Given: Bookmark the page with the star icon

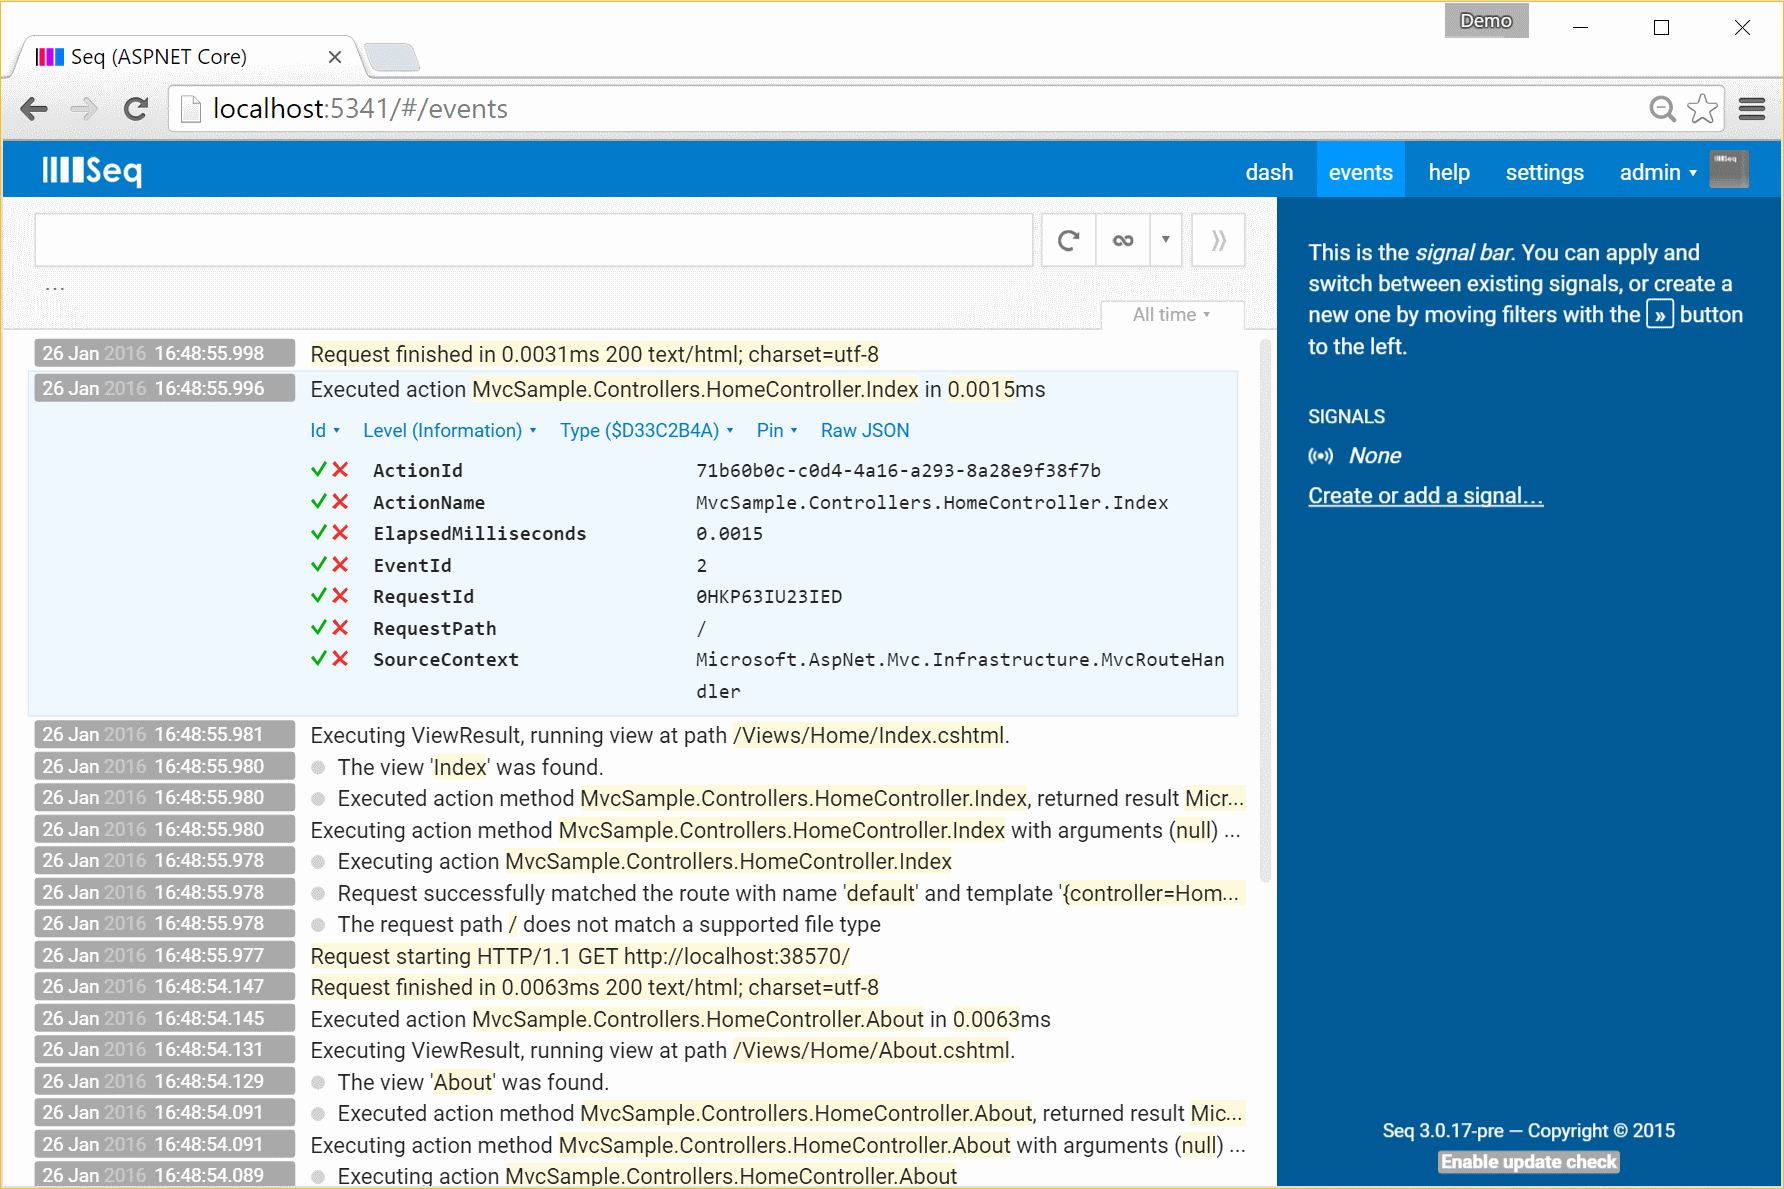Looking at the screenshot, I should (1702, 108).
